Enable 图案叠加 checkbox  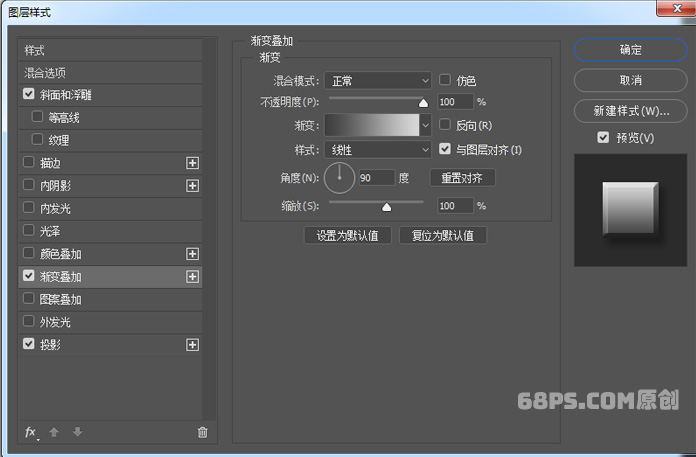pyautogui.click(x=28, y=298)
